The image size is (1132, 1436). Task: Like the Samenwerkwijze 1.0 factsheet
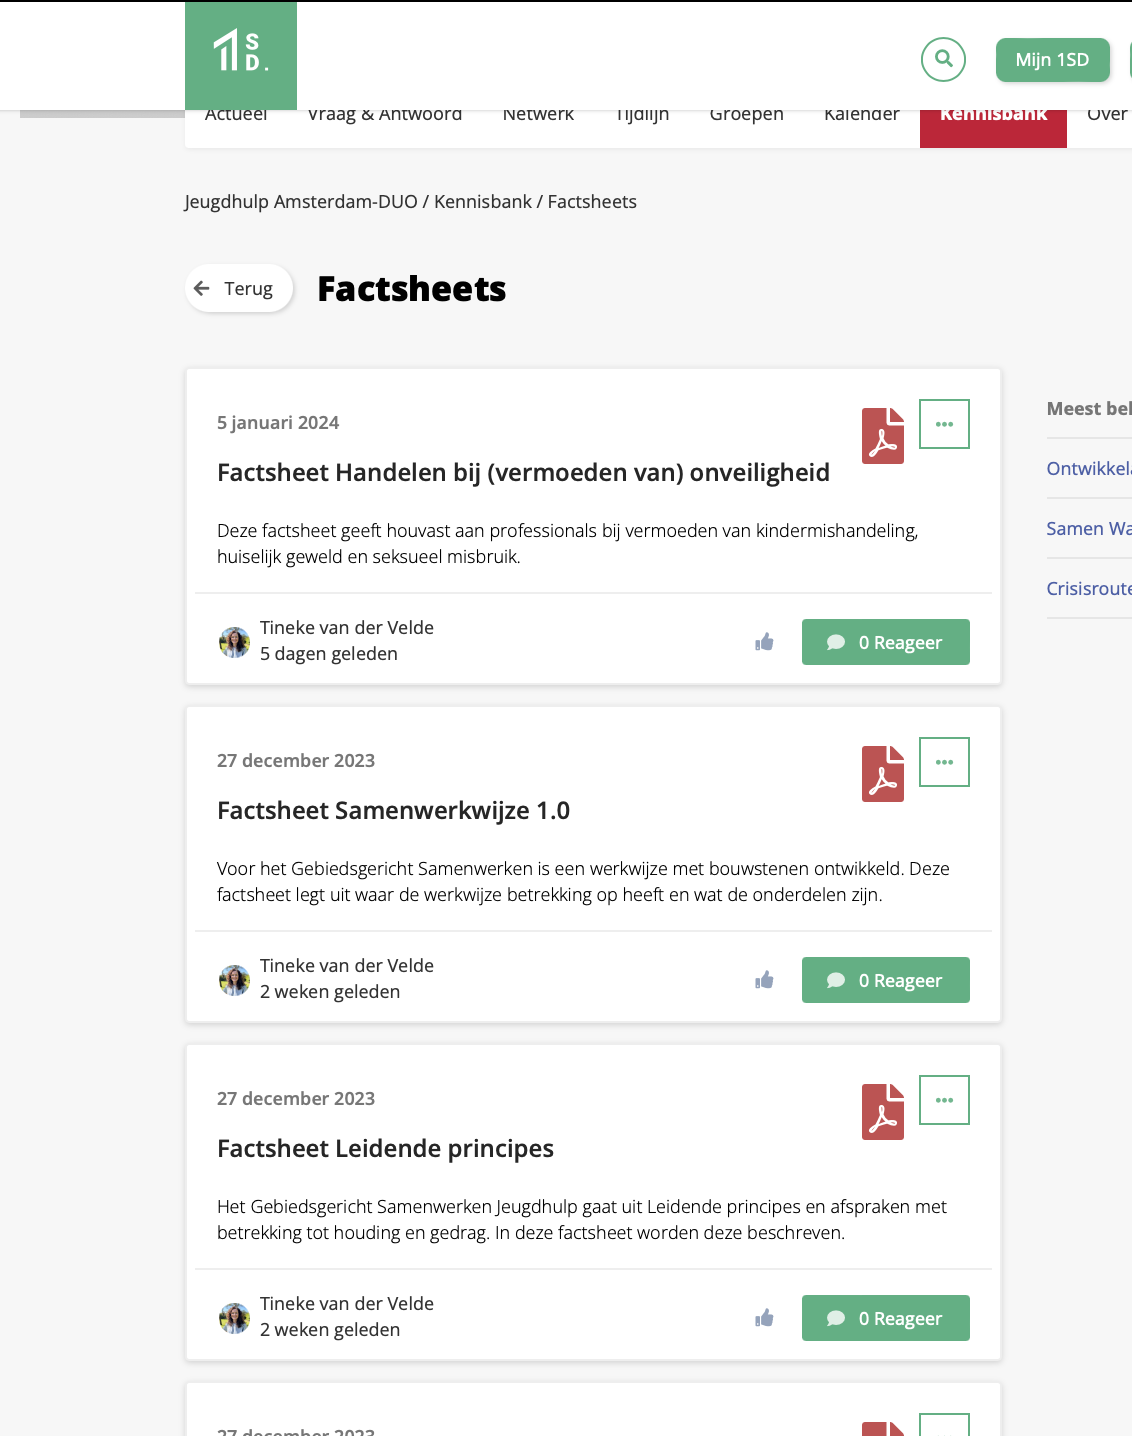coord(765,980)
